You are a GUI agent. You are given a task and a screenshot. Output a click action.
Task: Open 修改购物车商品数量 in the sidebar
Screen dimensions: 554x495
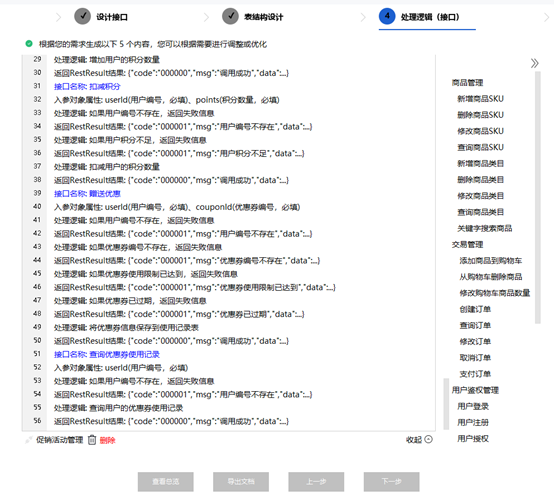(495, 293)
